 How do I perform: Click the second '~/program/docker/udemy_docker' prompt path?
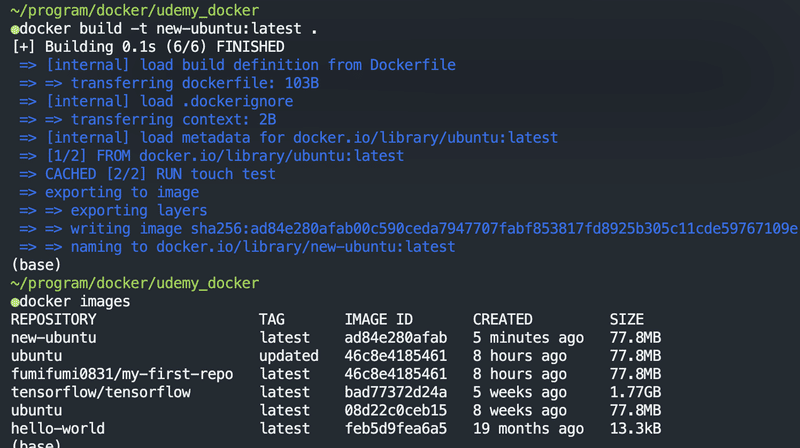coord(135,283)
